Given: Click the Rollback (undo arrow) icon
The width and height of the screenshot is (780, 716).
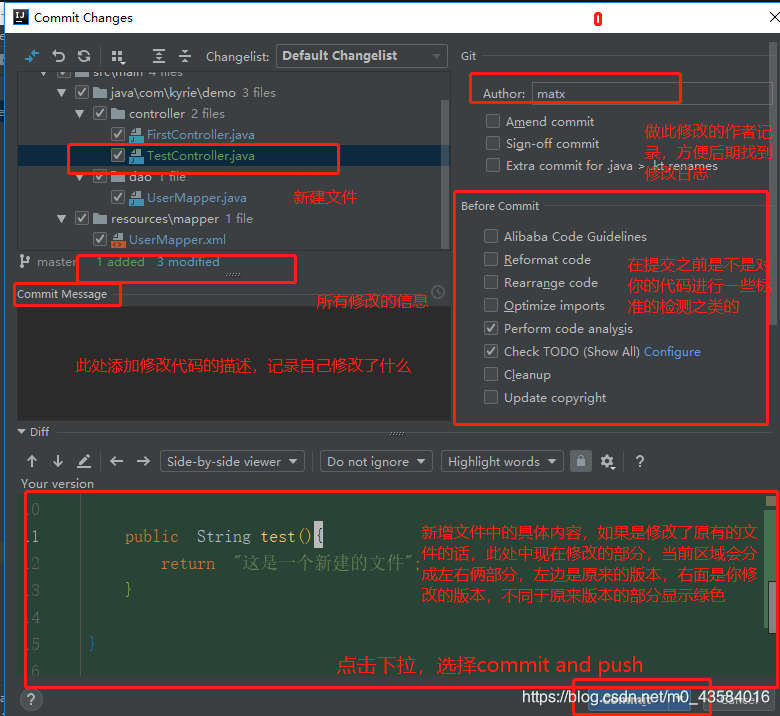Looking at the screenshot, I should 59,56.
